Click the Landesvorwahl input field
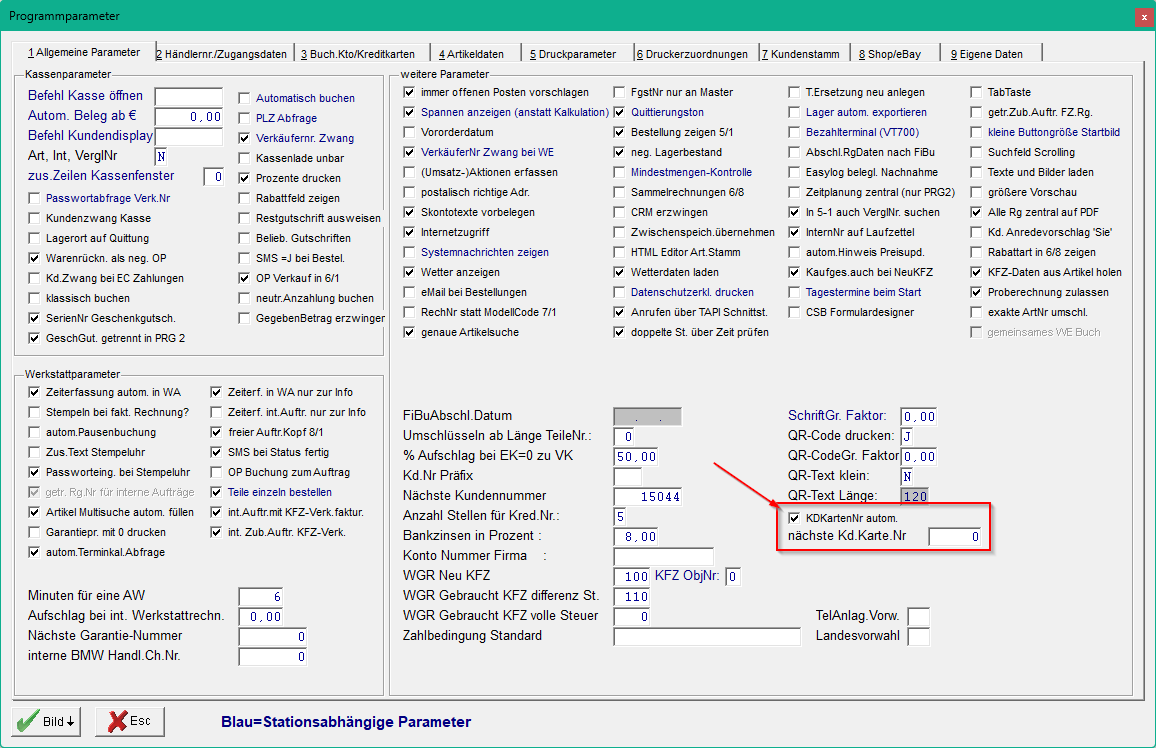Screen dimensions: 1156x748 919,636
